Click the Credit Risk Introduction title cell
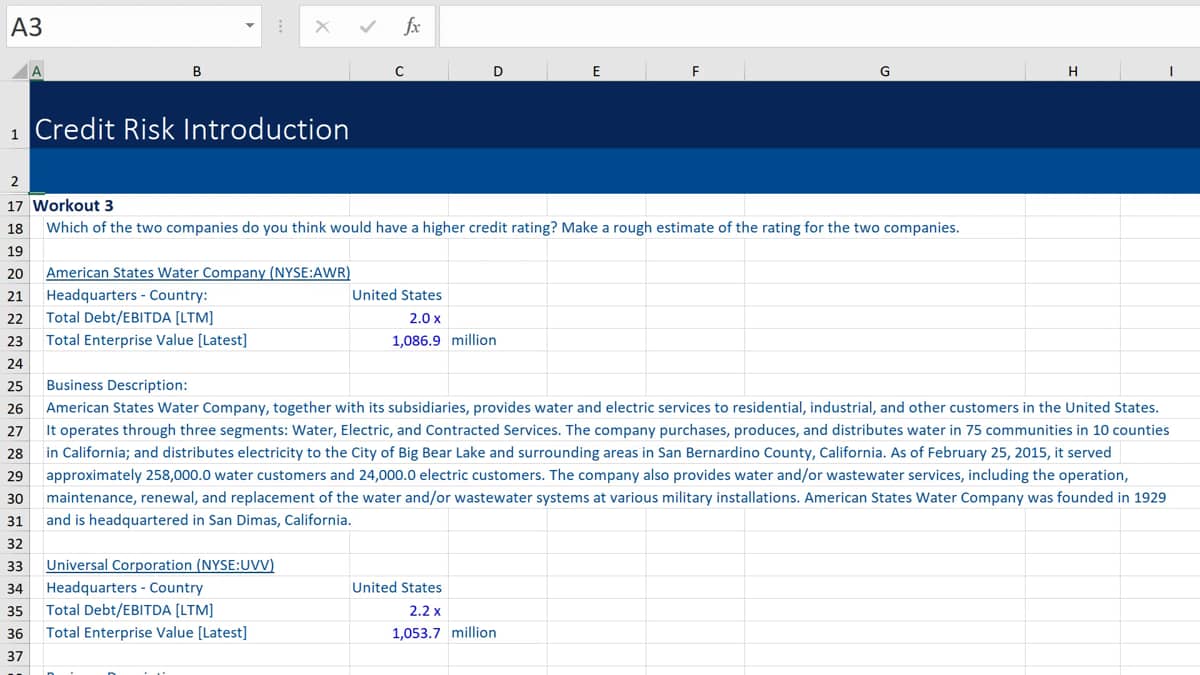Viewport: 1200px width, 675px height. 192,129
